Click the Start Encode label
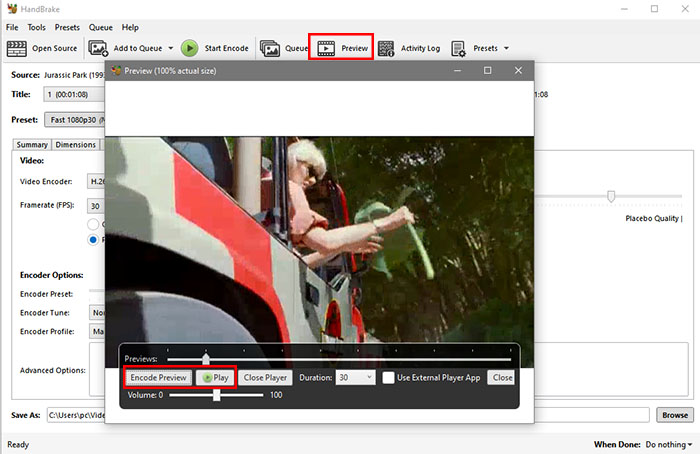700x454 pixels. [x=226, y=48]
